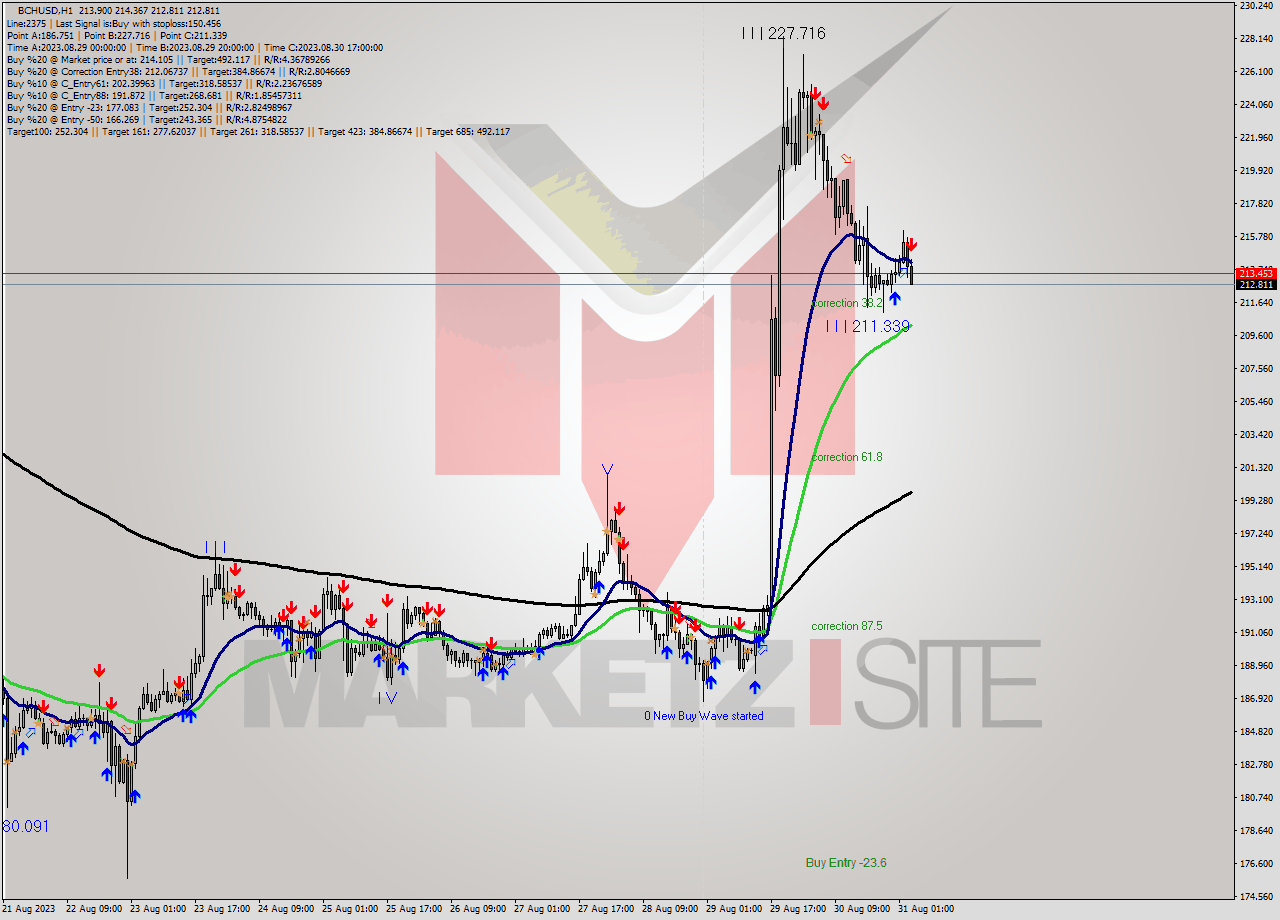Click the 209.600 price axis label
The width and height of the screenshot is (1280, 920).
coord(1255,336)
